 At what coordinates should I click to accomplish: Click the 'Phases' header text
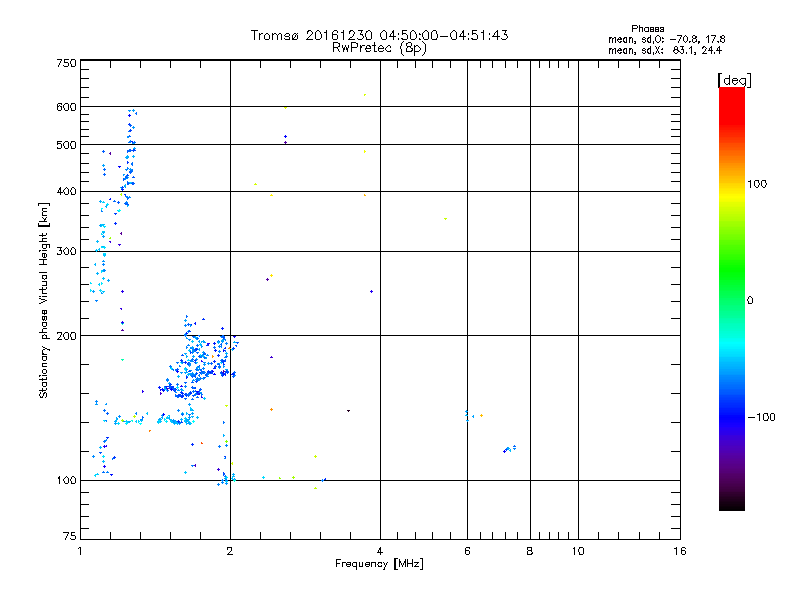tap(647, 29)
